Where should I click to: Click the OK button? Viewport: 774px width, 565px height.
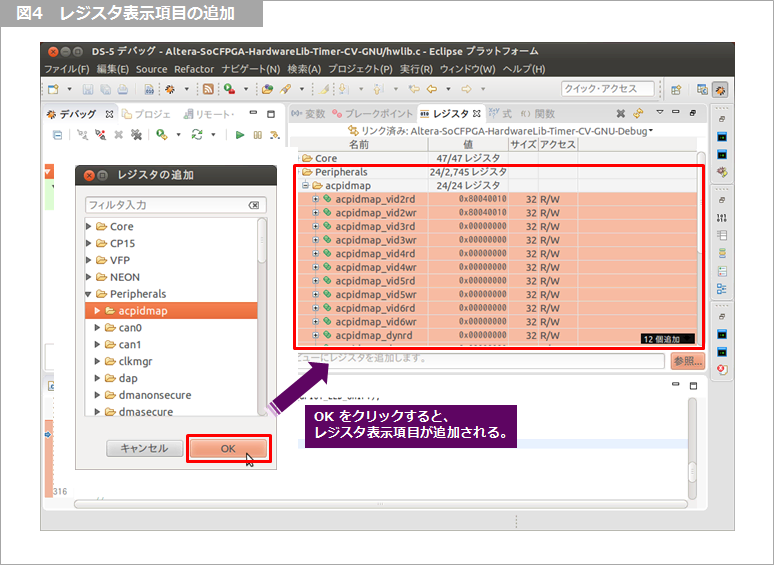pyautogui.click(x=228, y=448)
